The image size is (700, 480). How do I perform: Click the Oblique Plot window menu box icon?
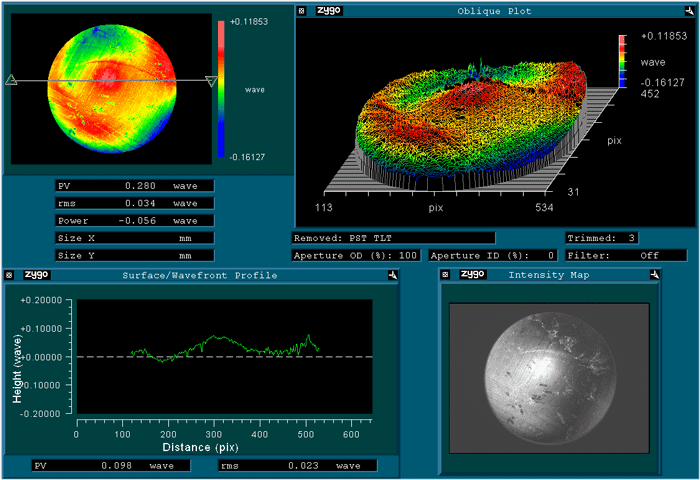pos(303,11)
